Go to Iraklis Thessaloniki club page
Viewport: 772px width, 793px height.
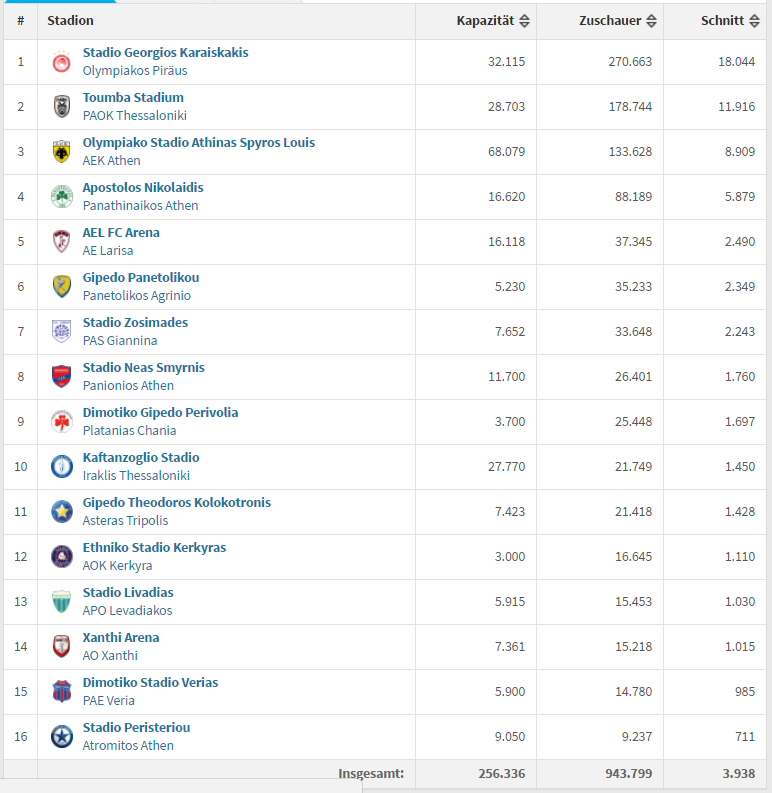pyautogui.click(x=136, y=476)
